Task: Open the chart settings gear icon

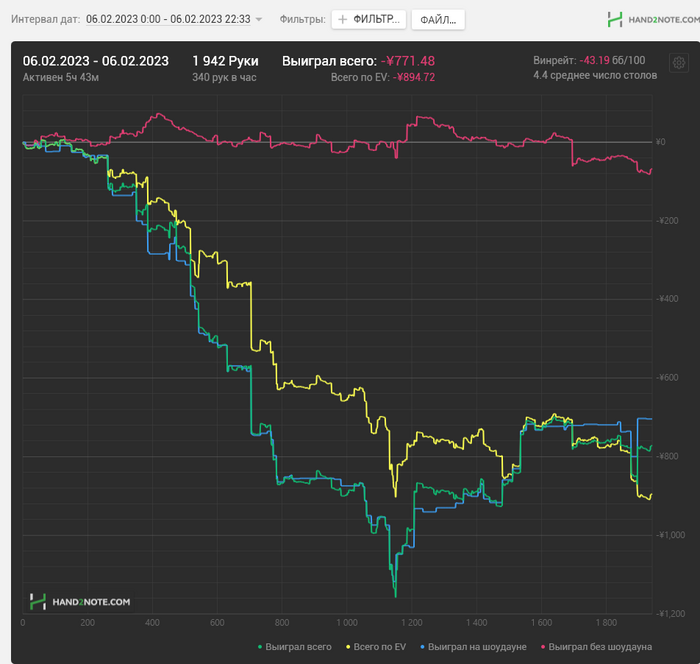Action: point(679,63)
